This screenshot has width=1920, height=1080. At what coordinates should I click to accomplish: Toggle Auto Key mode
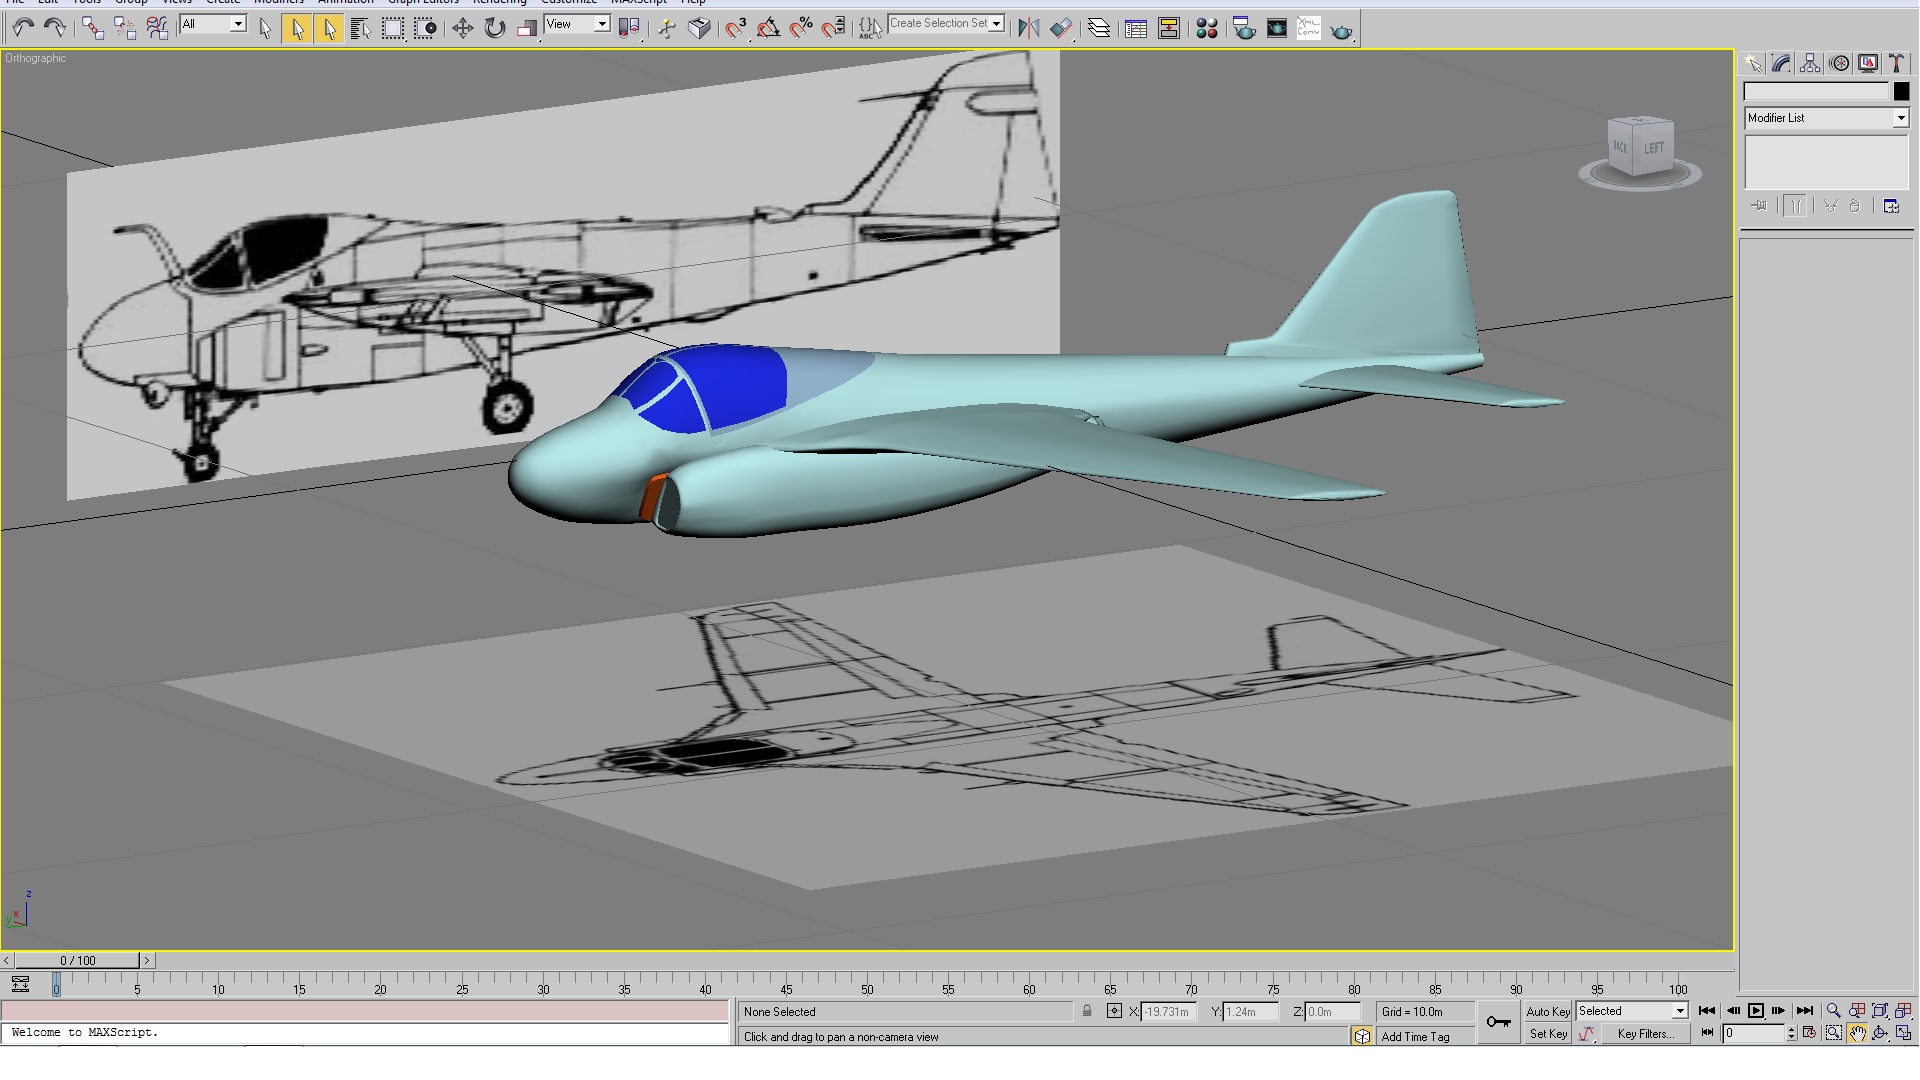point(1548,1011)
